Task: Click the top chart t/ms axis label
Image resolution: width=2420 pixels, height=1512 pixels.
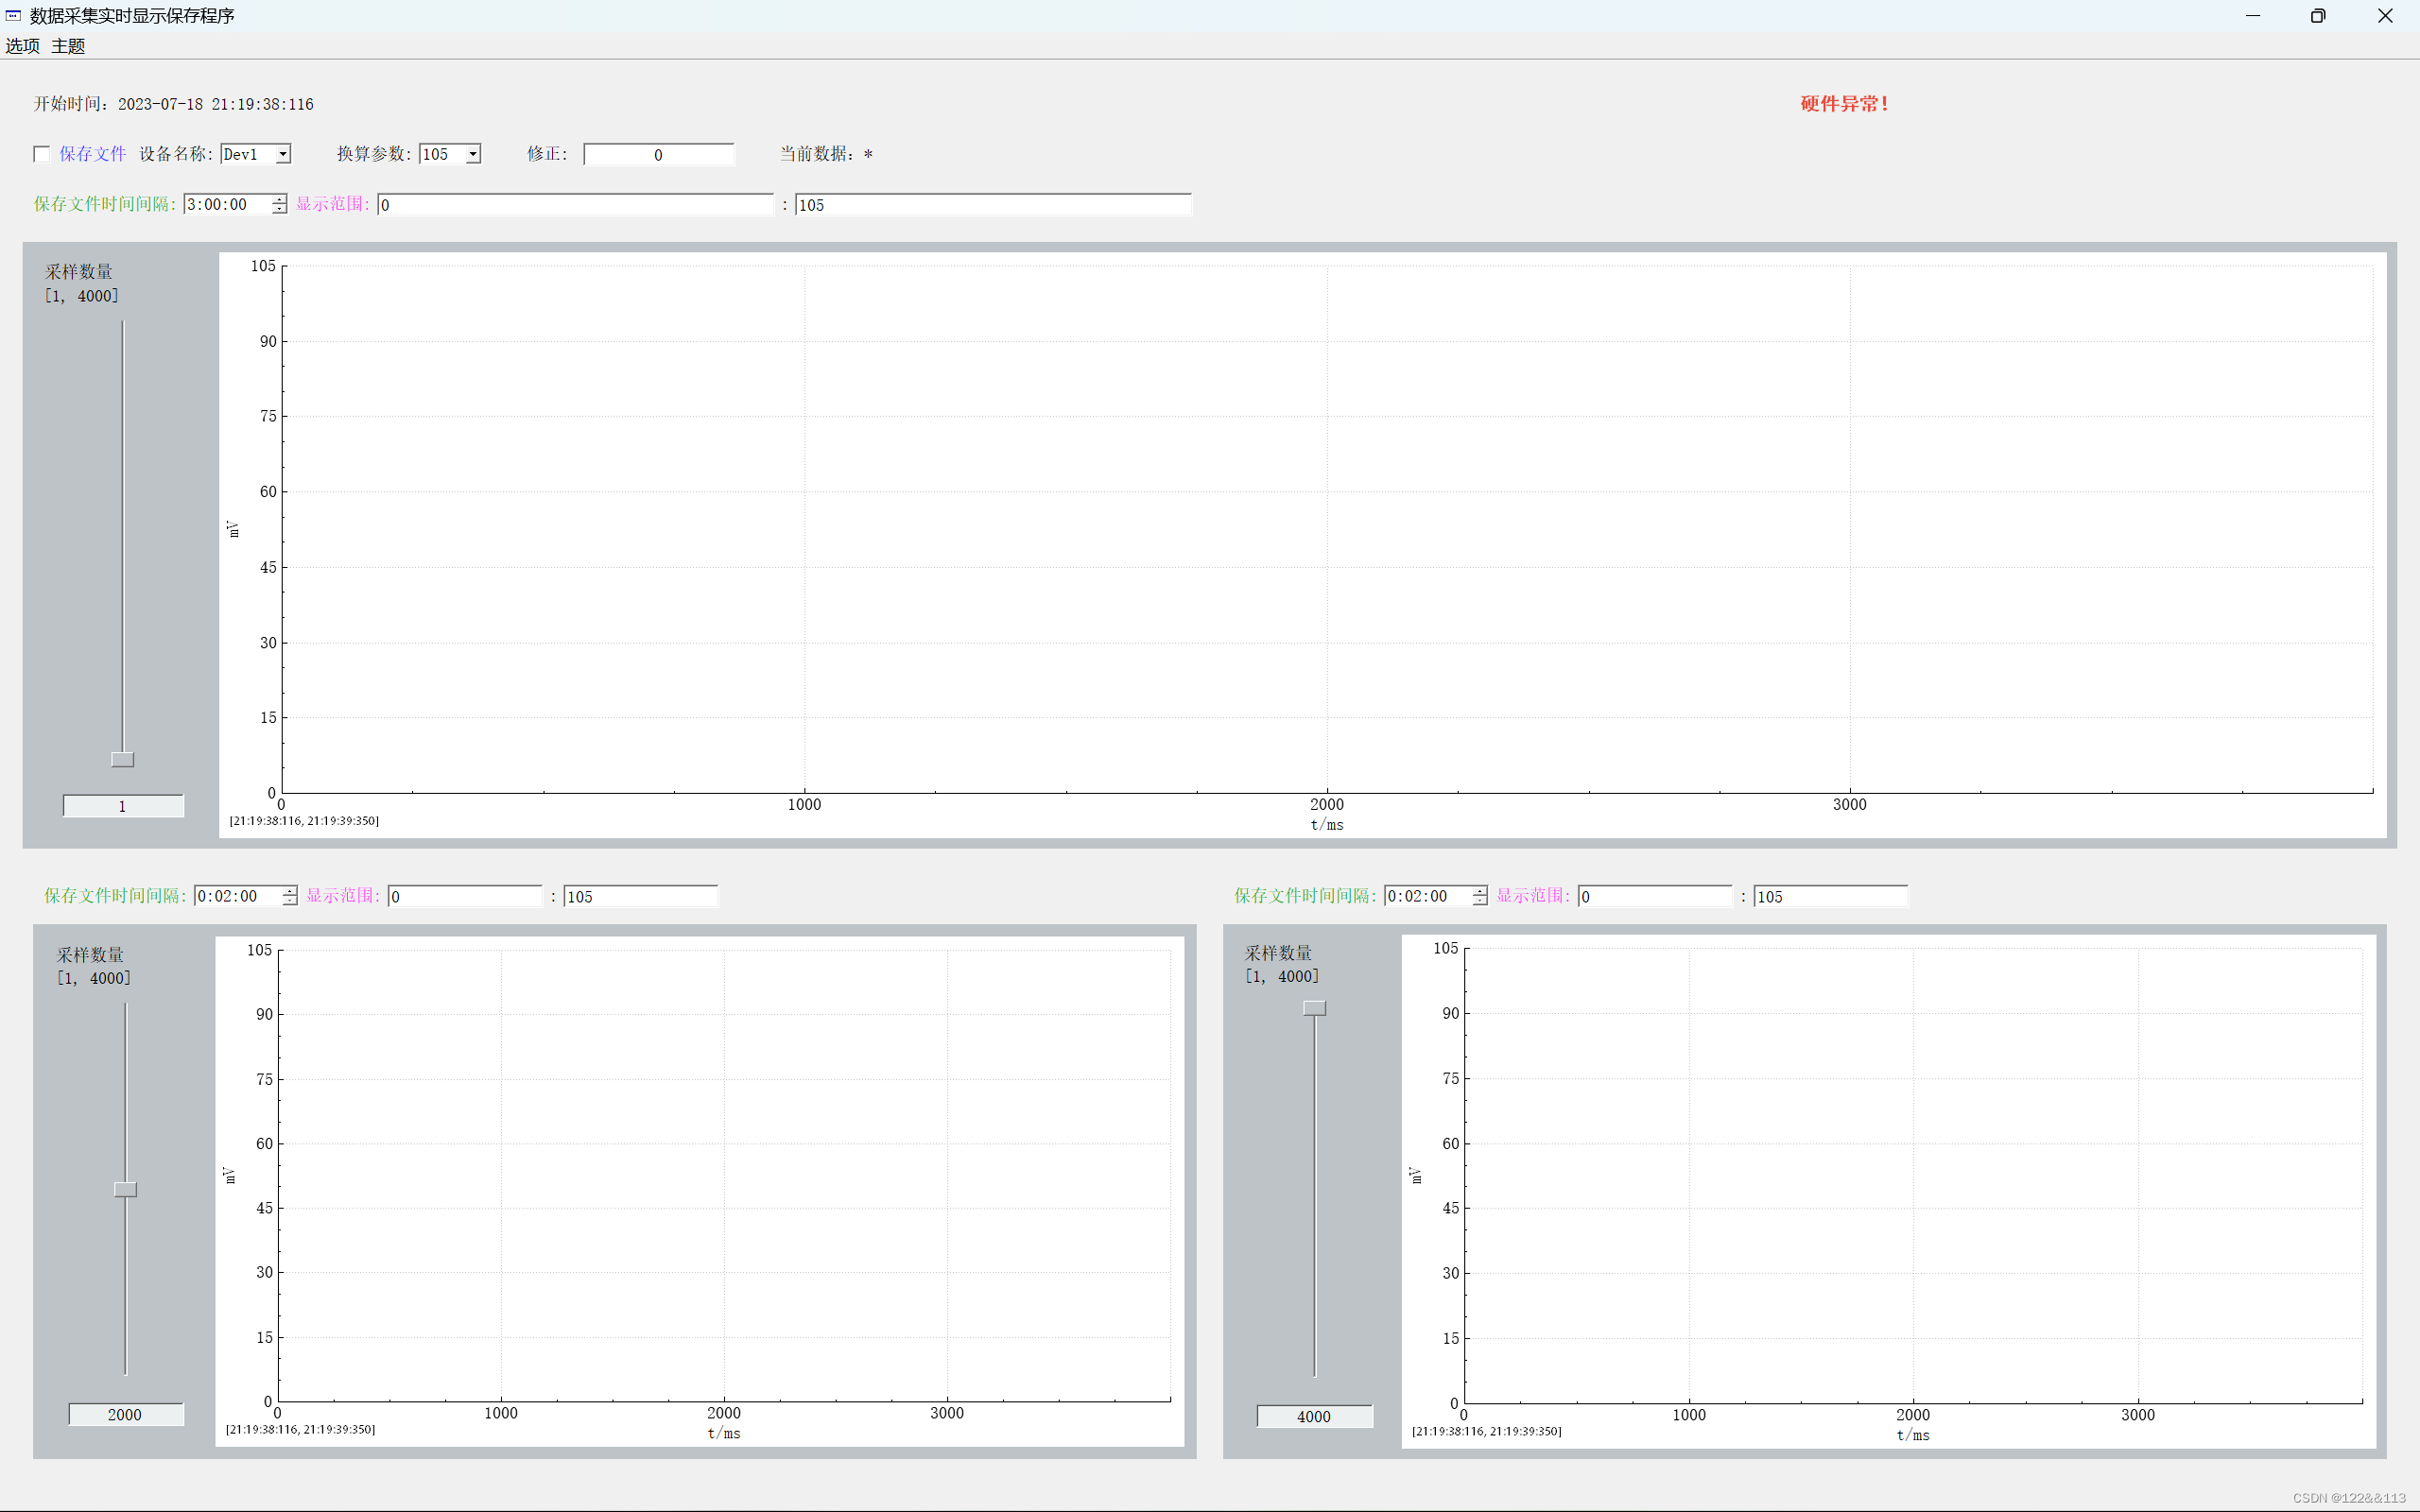Action: [1327, 825]
